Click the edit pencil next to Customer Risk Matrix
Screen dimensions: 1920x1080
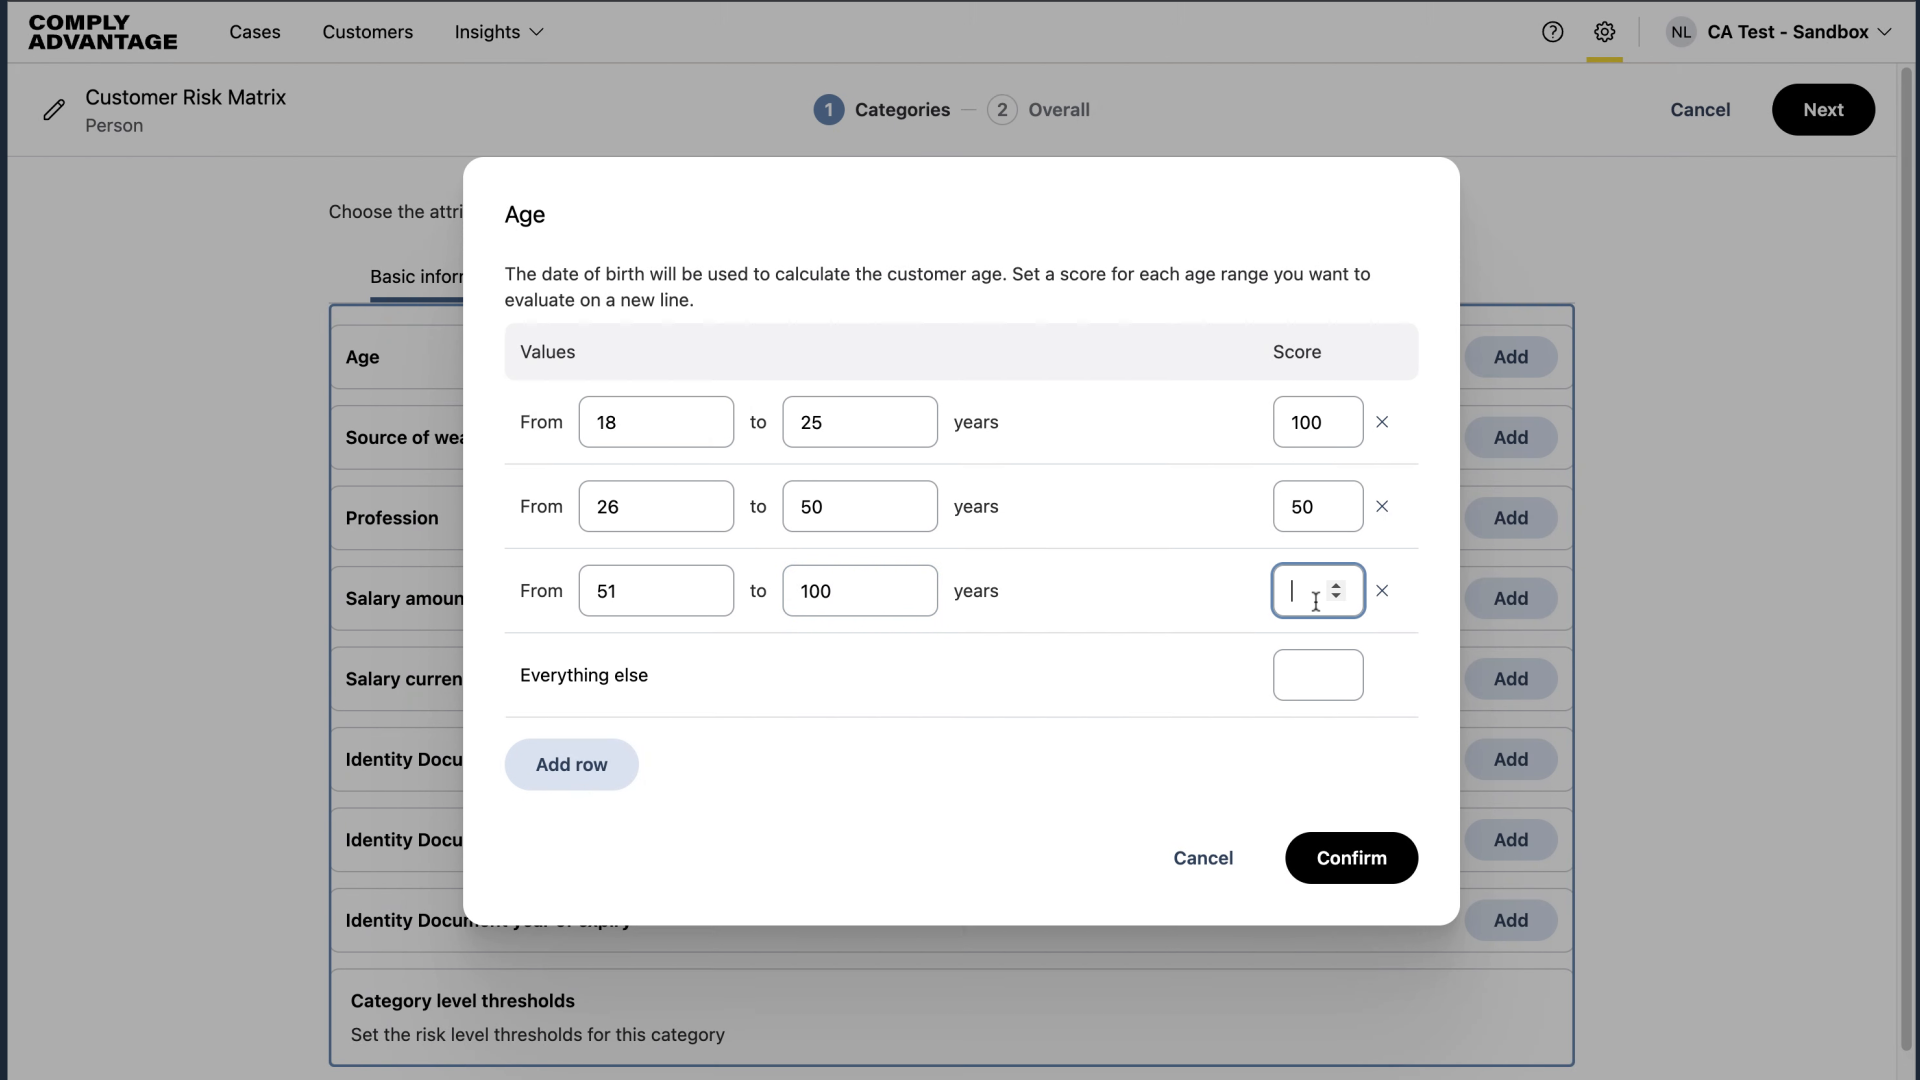pyautogui.click(x=55, y=110)
